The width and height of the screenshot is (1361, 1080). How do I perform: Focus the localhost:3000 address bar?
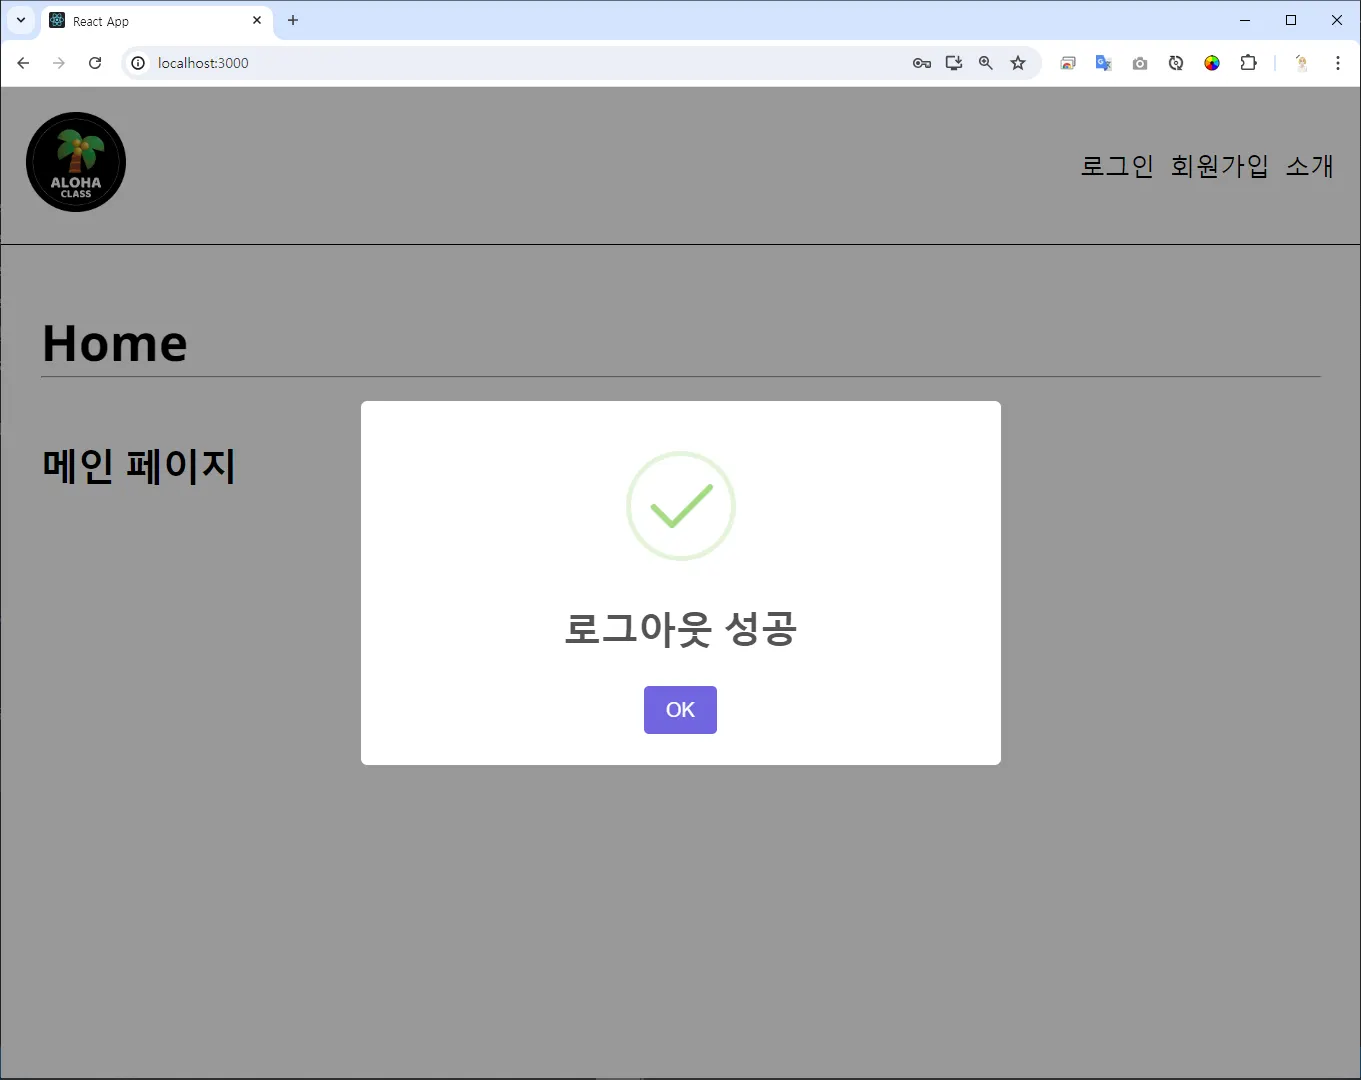(520, 63)
